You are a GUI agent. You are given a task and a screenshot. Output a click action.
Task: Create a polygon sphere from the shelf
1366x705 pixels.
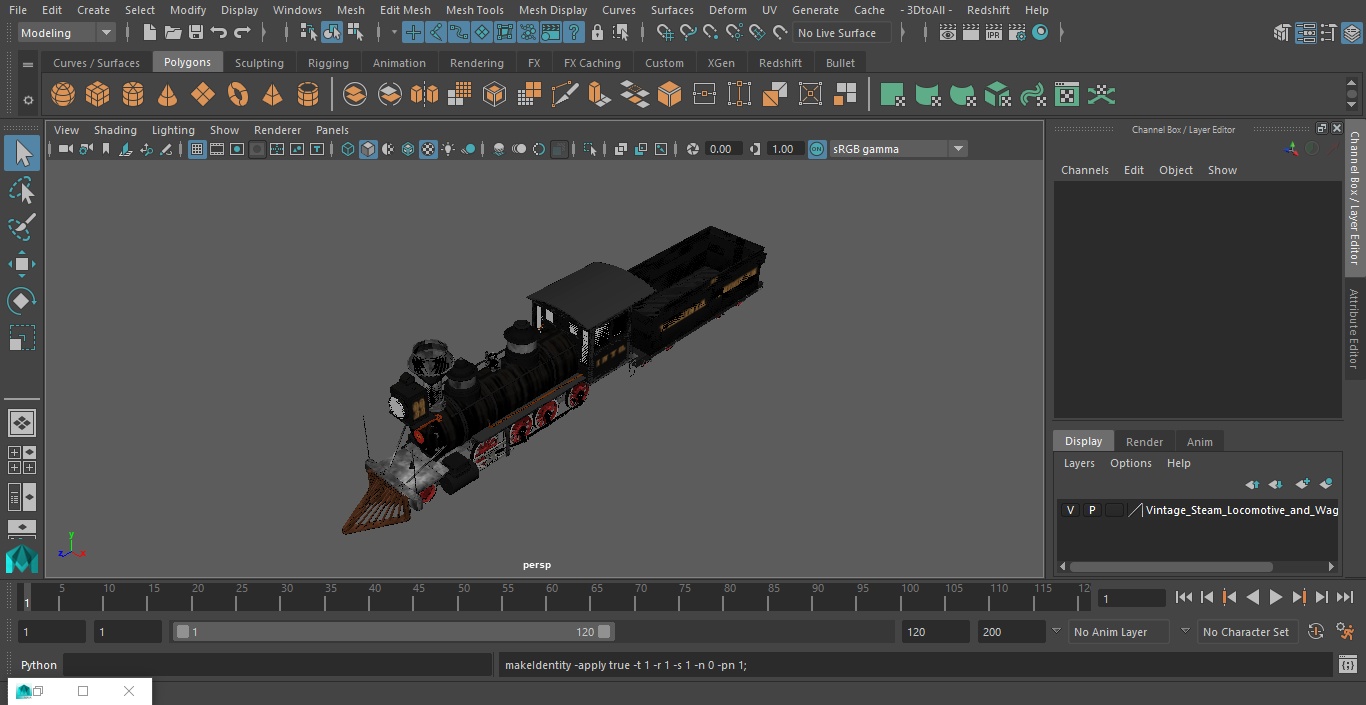(x=63, y=95)
